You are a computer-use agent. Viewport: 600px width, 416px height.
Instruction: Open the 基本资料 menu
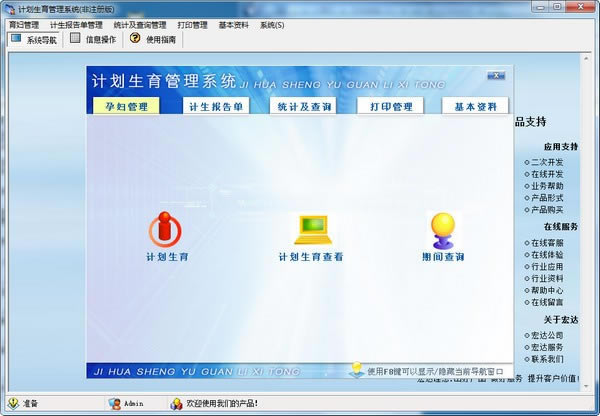point(233,25)
